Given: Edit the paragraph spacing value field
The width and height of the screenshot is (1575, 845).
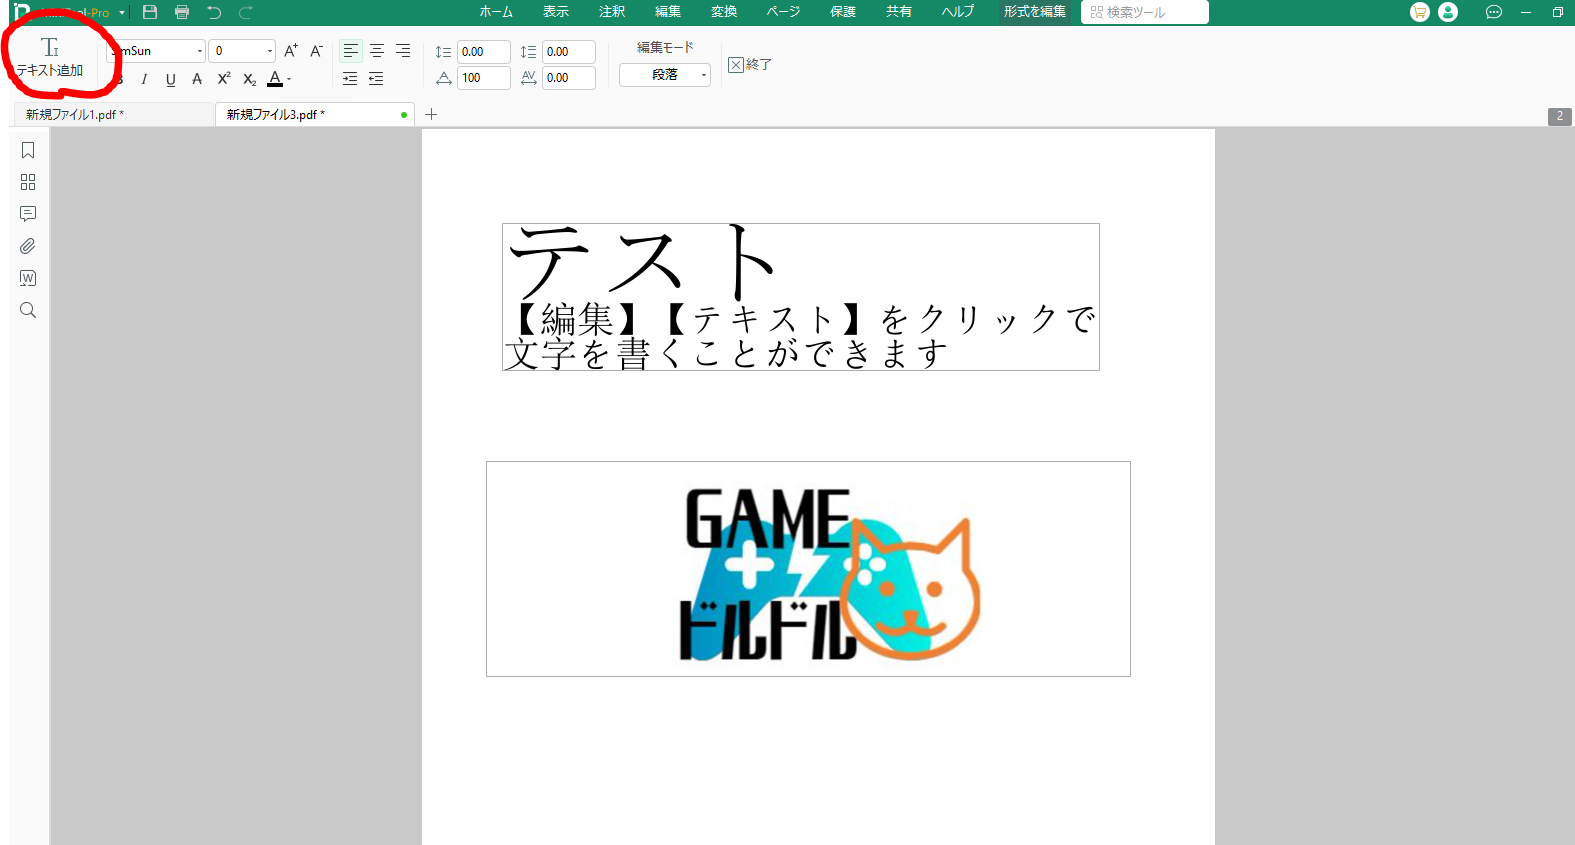Looking at the screenshot, I should [569, 52].
